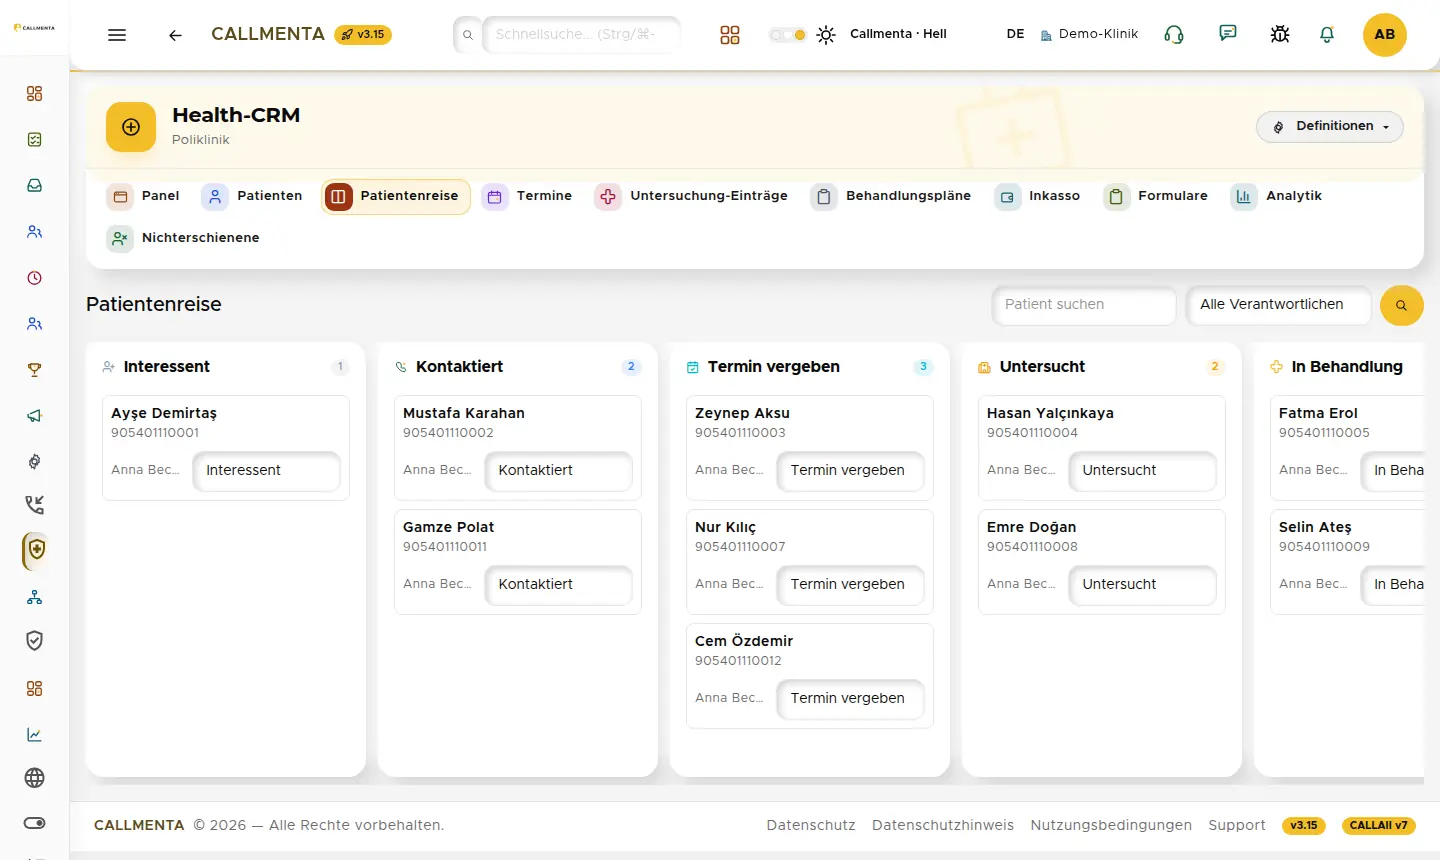Click the bug report icon
The height and width of the screenshot is (860, 1440).
pos(1280,35)
